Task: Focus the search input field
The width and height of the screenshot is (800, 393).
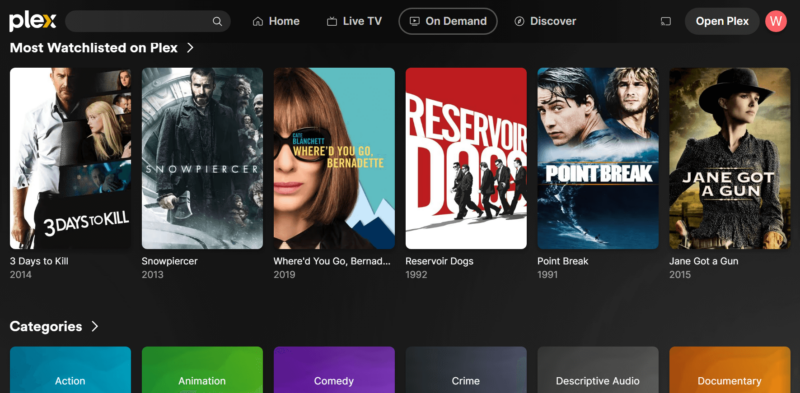Action: coord(148,21)
